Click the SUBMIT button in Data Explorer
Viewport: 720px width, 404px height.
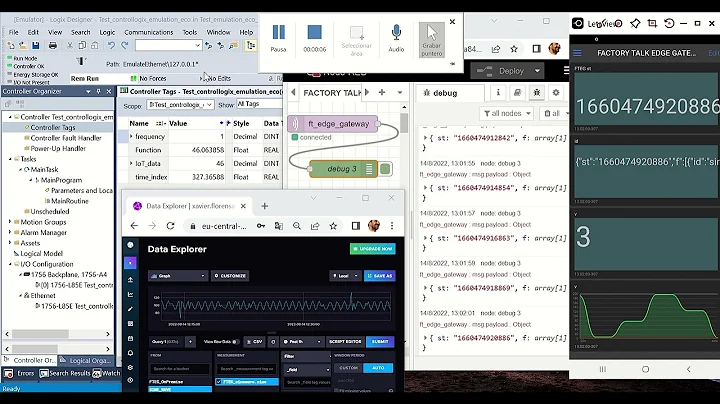(380, 342)
